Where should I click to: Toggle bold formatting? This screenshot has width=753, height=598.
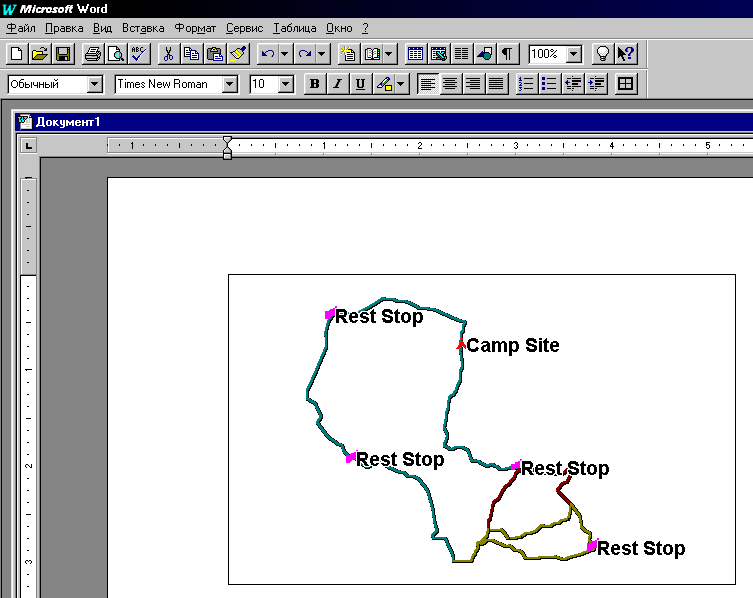pyautogui.click(x=315, y=84)
